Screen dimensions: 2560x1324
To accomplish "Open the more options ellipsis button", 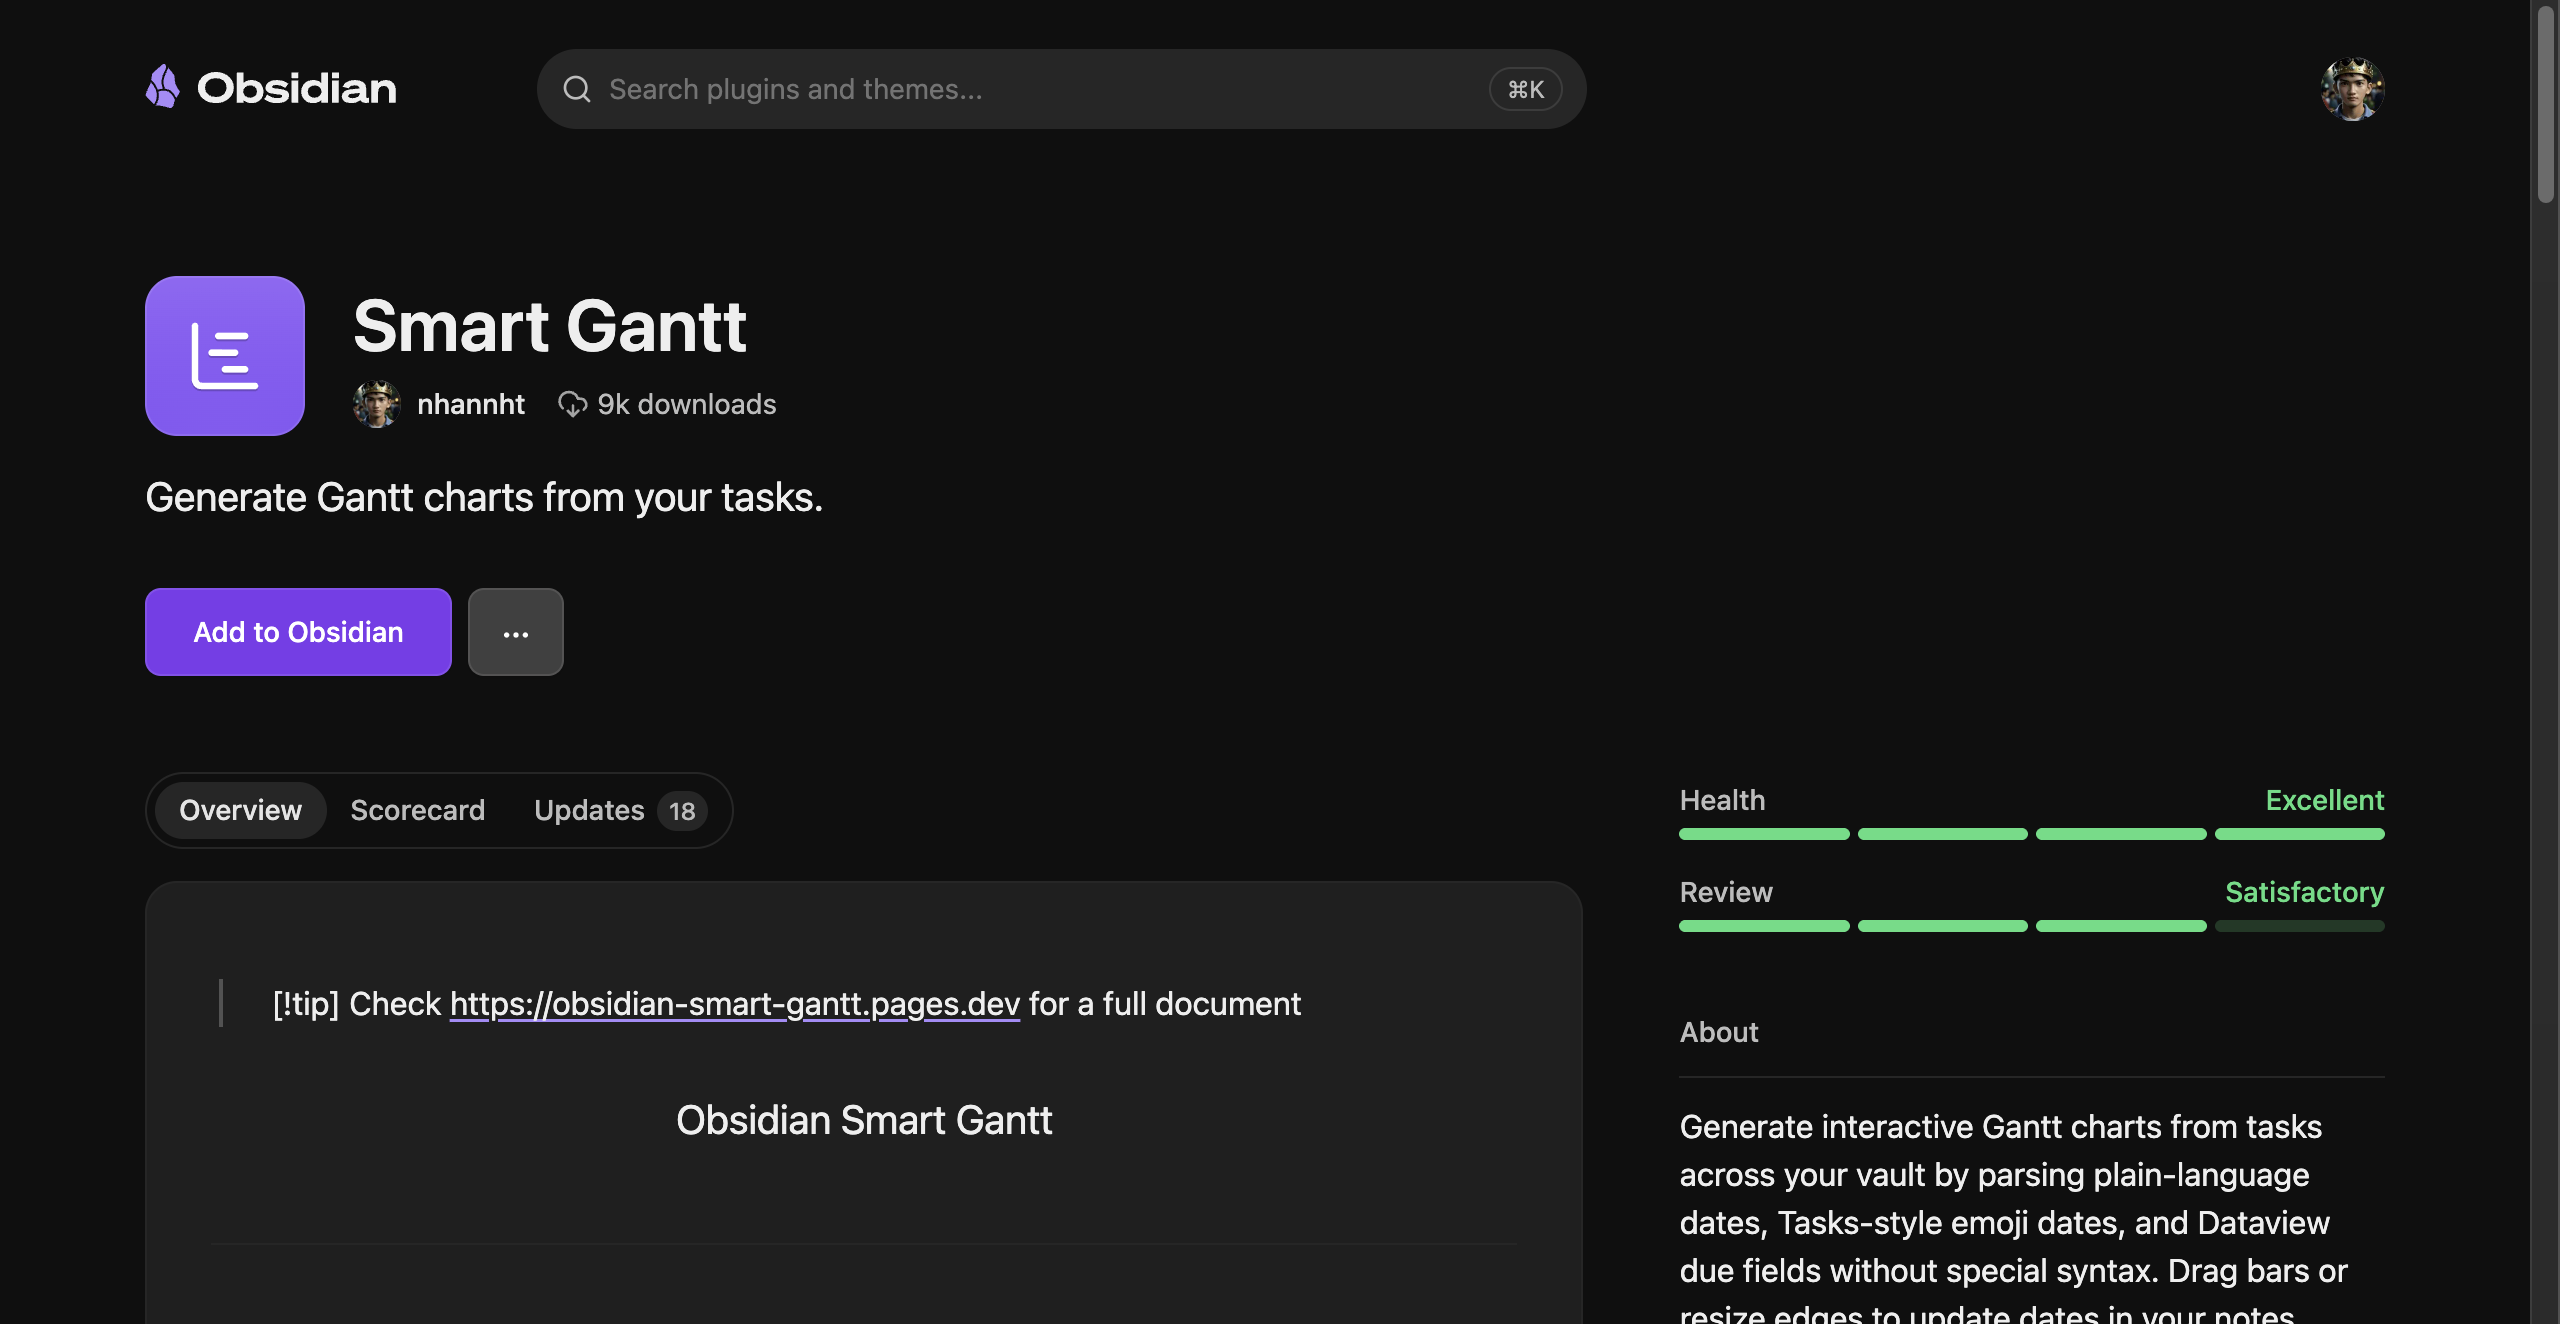I will pyautogui.click(x=516, y=632).
